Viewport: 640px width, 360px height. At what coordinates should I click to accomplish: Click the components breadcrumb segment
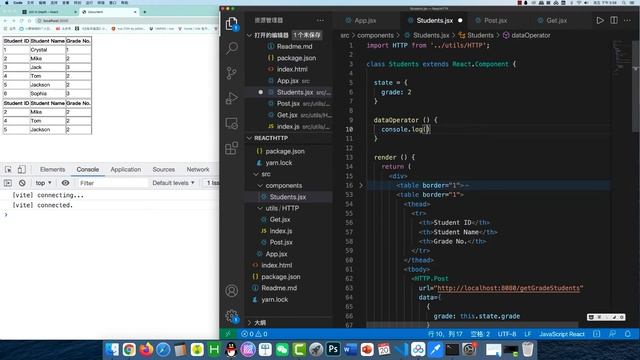point(375,36)
